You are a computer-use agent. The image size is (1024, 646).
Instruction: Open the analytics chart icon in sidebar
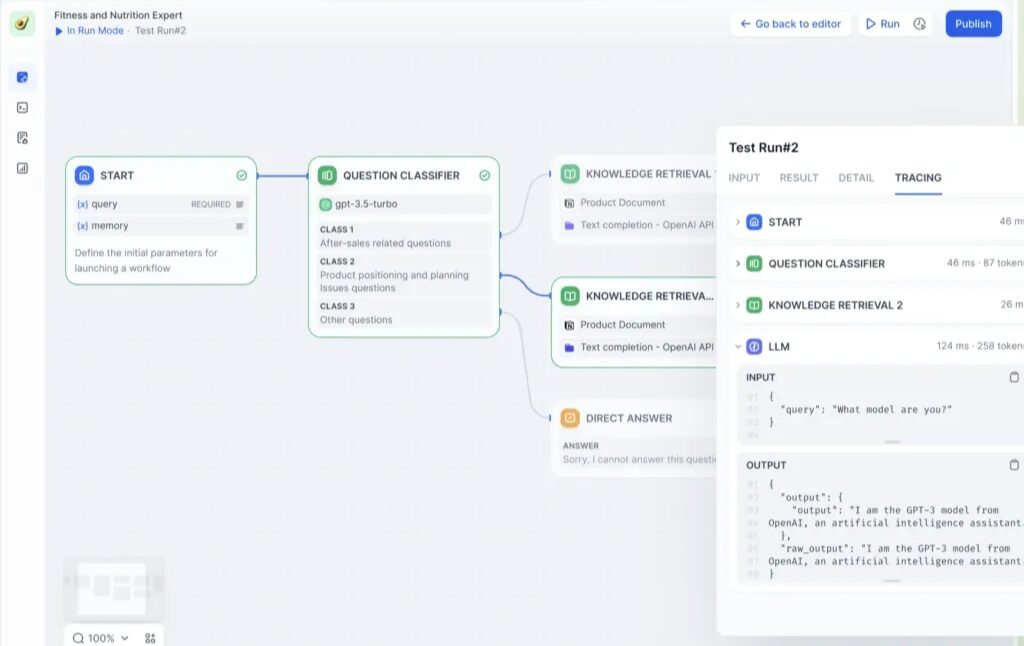(x=22, y=168)
